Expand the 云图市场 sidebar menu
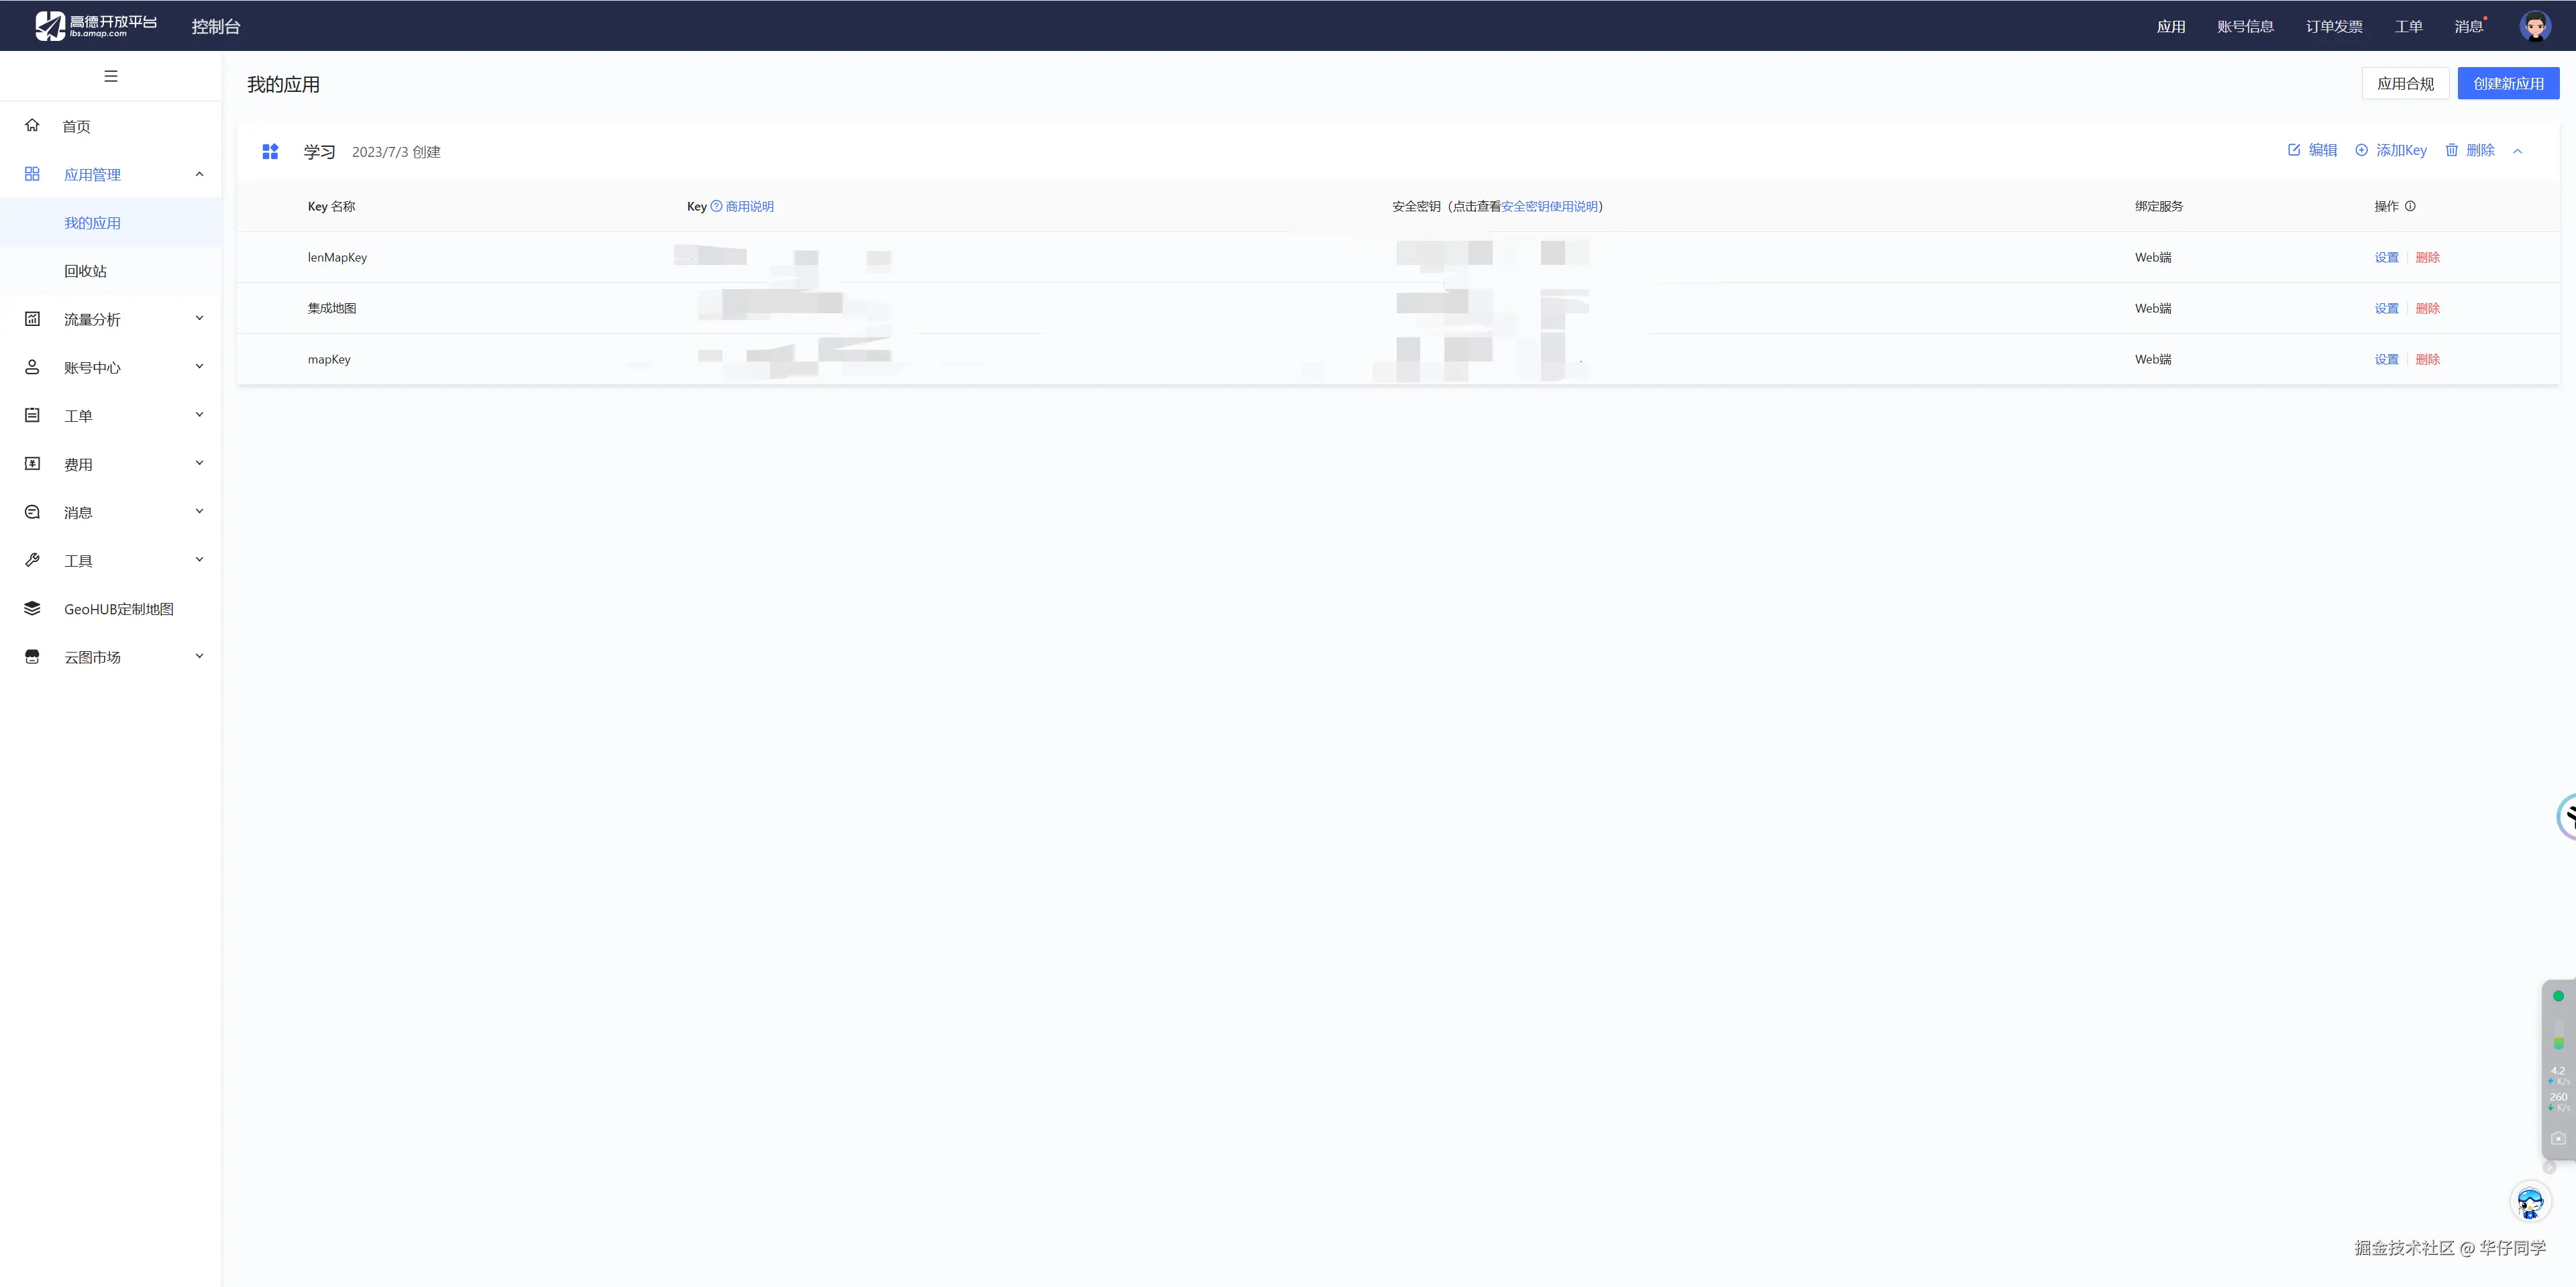Screen dimensions: 2576x1287 click(x=199, y=657)
